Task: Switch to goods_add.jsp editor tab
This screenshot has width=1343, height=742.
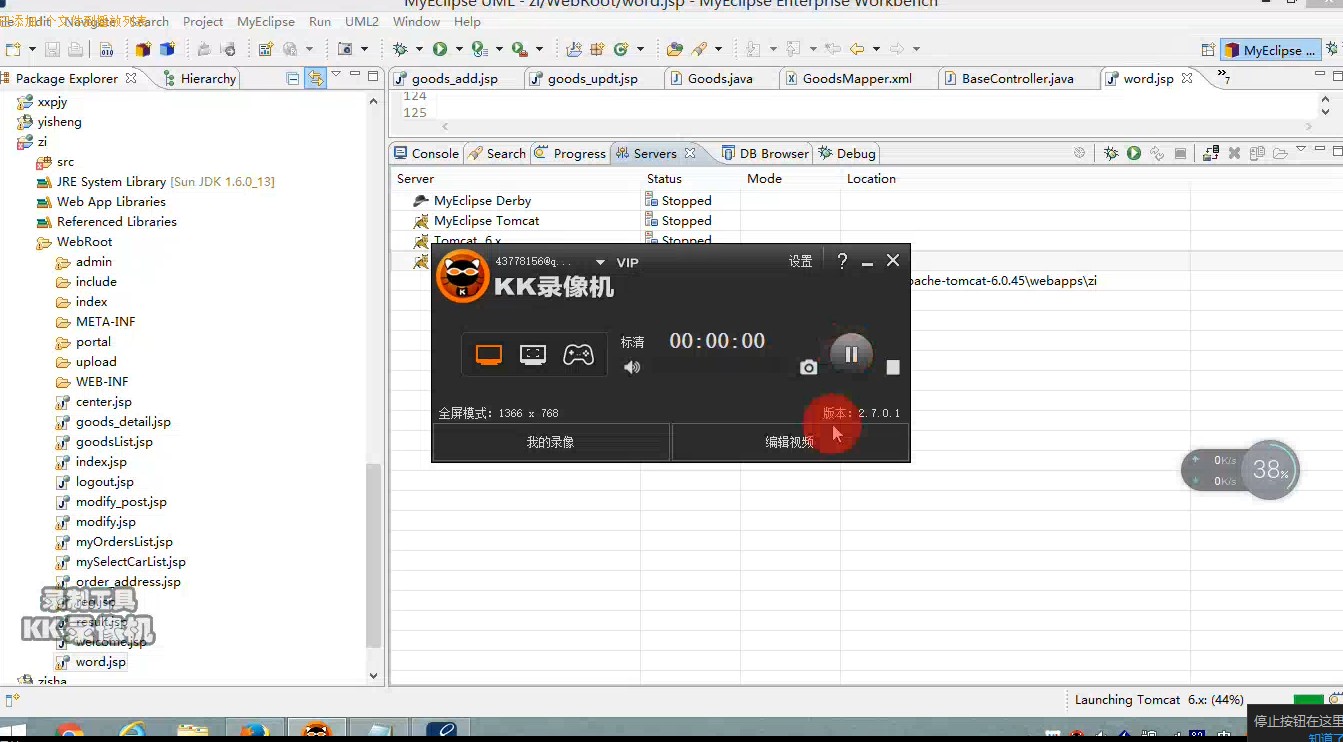Action: [x=454, y=78]
